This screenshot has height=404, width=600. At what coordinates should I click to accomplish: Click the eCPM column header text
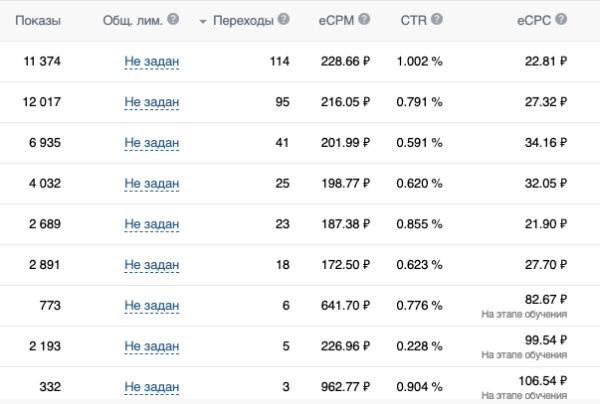tap(335, 20)
